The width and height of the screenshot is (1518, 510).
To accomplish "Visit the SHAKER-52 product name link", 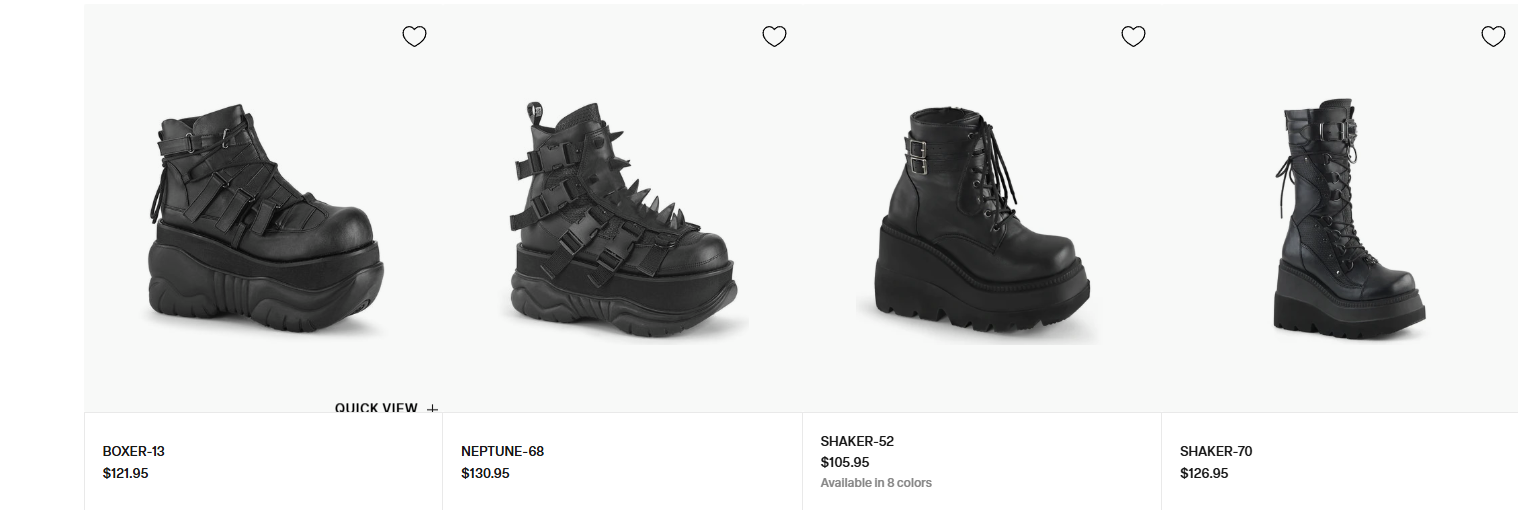I will coord(857,441).
